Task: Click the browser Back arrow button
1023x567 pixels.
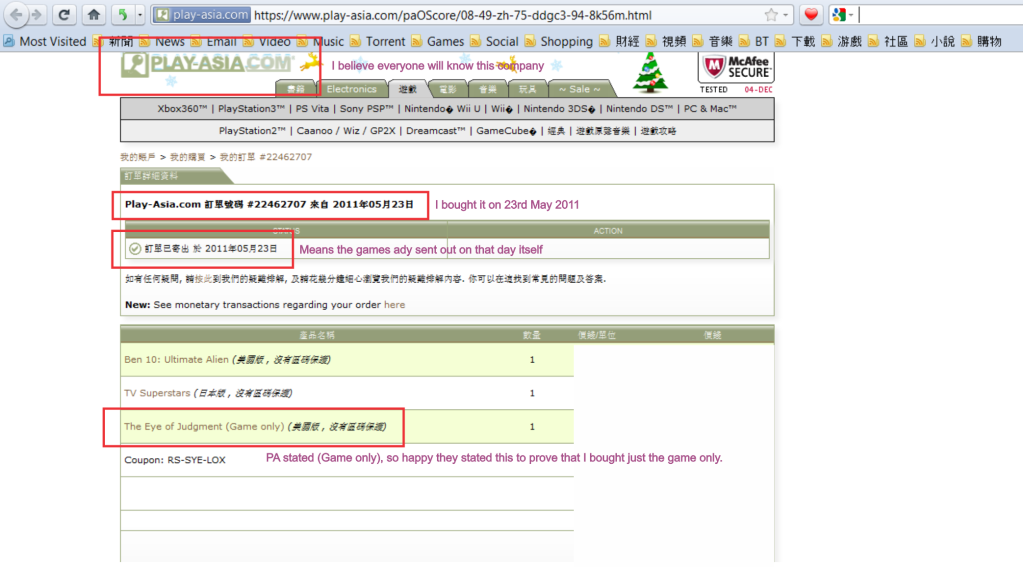Action: click(14, 15)
